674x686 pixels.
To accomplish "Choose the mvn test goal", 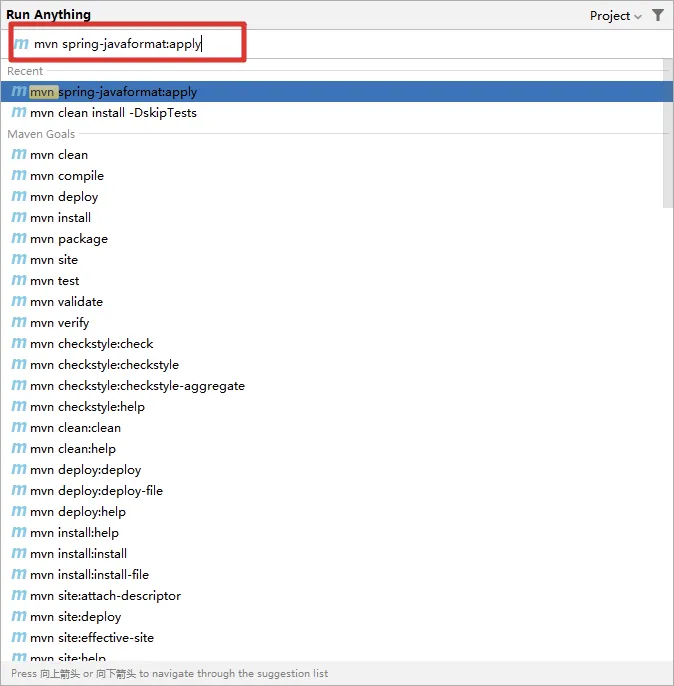I will (332, 281).
